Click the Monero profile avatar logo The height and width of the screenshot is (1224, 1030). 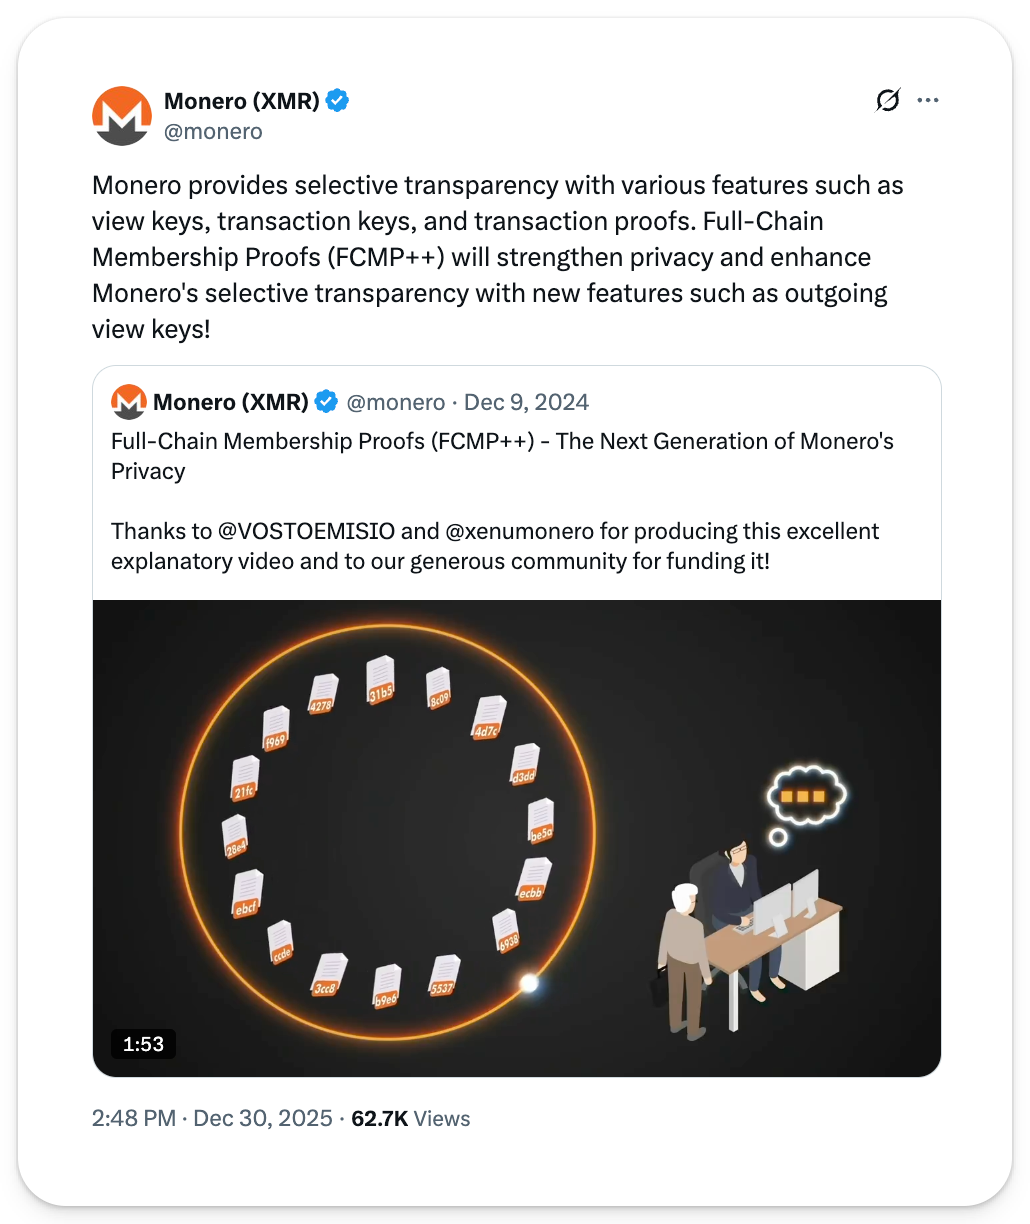(121, 116)
